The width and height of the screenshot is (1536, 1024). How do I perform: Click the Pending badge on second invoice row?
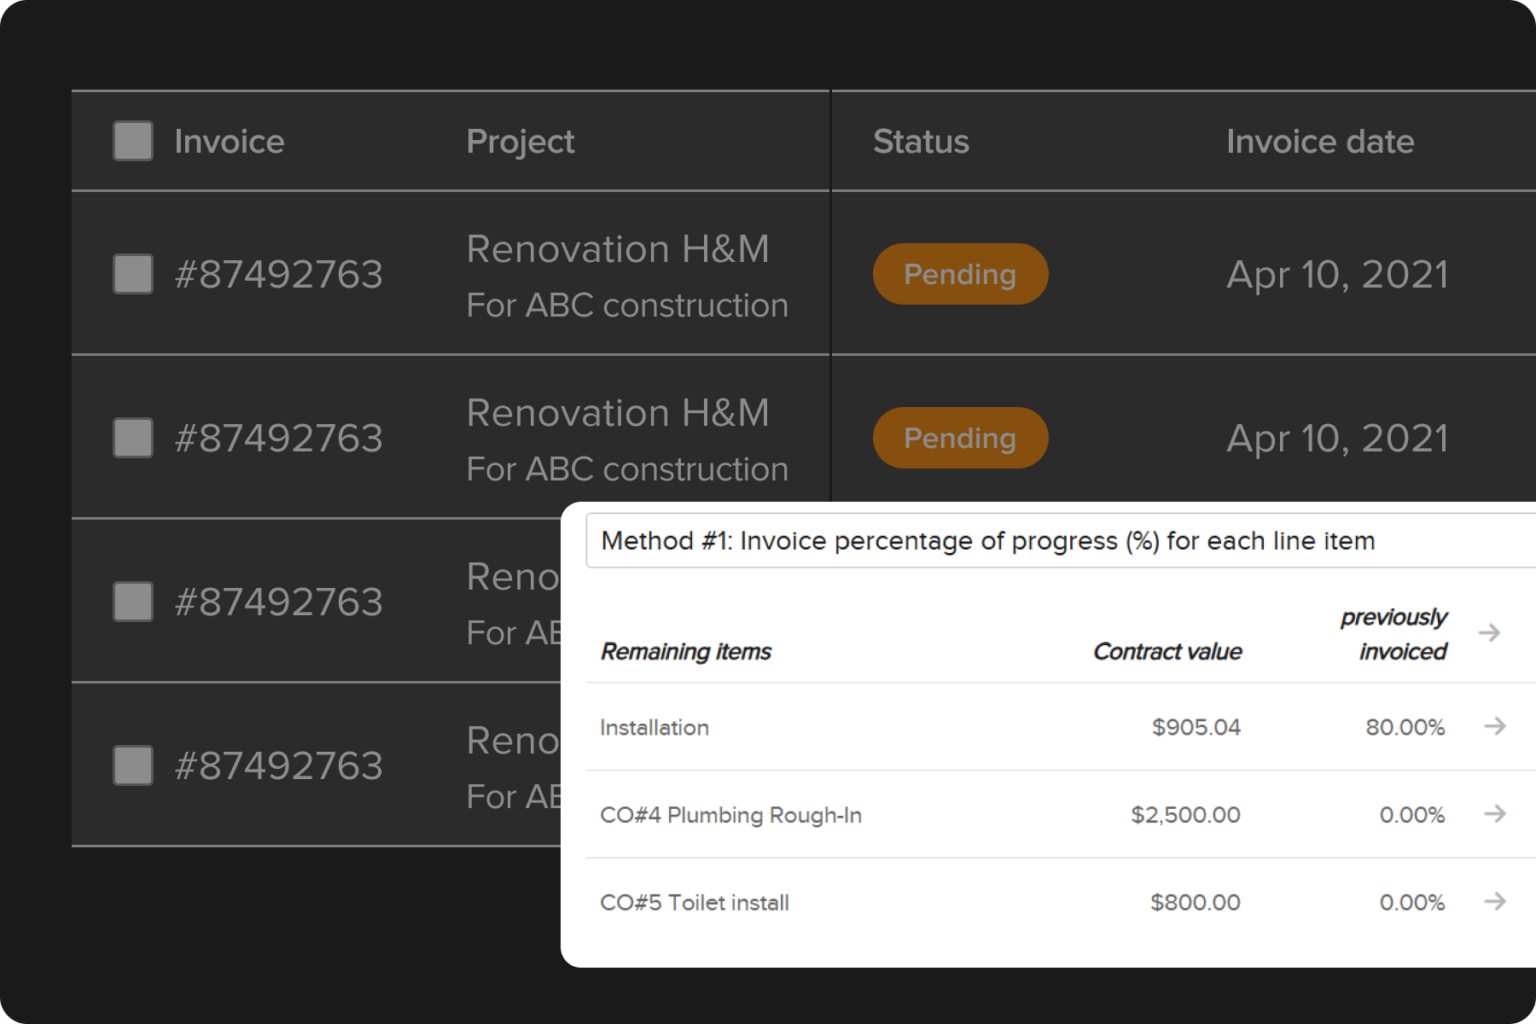(x=960, y=438)
